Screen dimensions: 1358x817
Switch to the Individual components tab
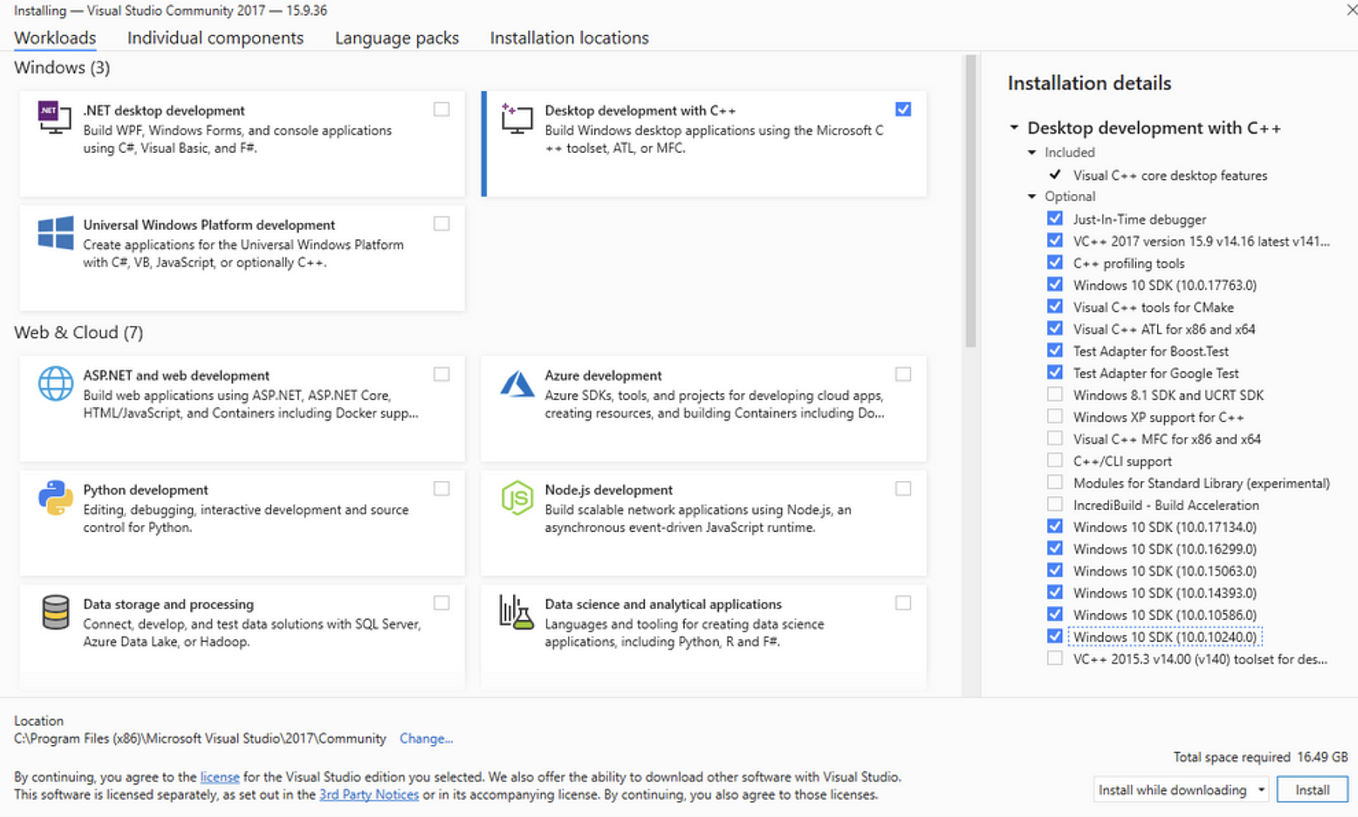[x=215, y=37]
